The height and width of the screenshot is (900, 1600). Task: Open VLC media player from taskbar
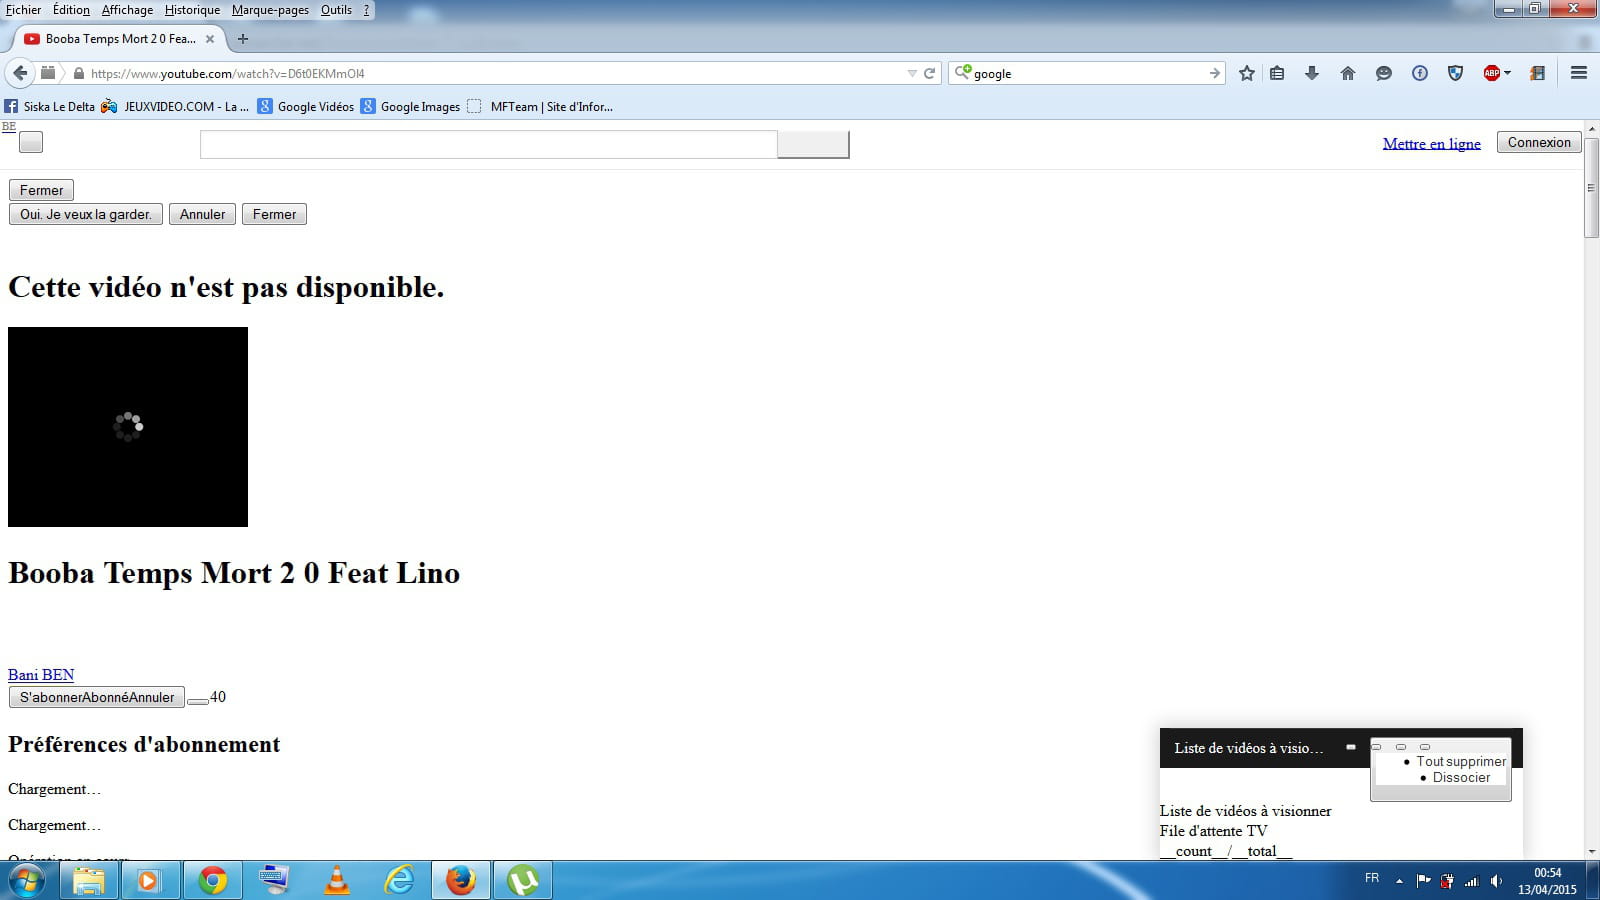(337, 880)
